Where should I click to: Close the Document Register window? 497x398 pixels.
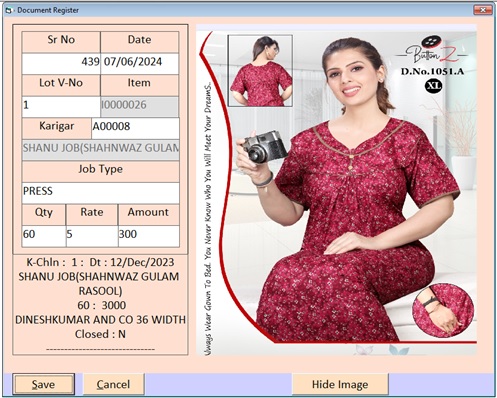tap(483, 10)
